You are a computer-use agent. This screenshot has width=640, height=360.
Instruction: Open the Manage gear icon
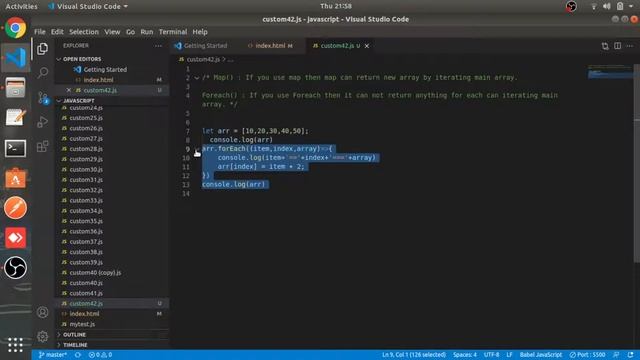click(42, 336)
